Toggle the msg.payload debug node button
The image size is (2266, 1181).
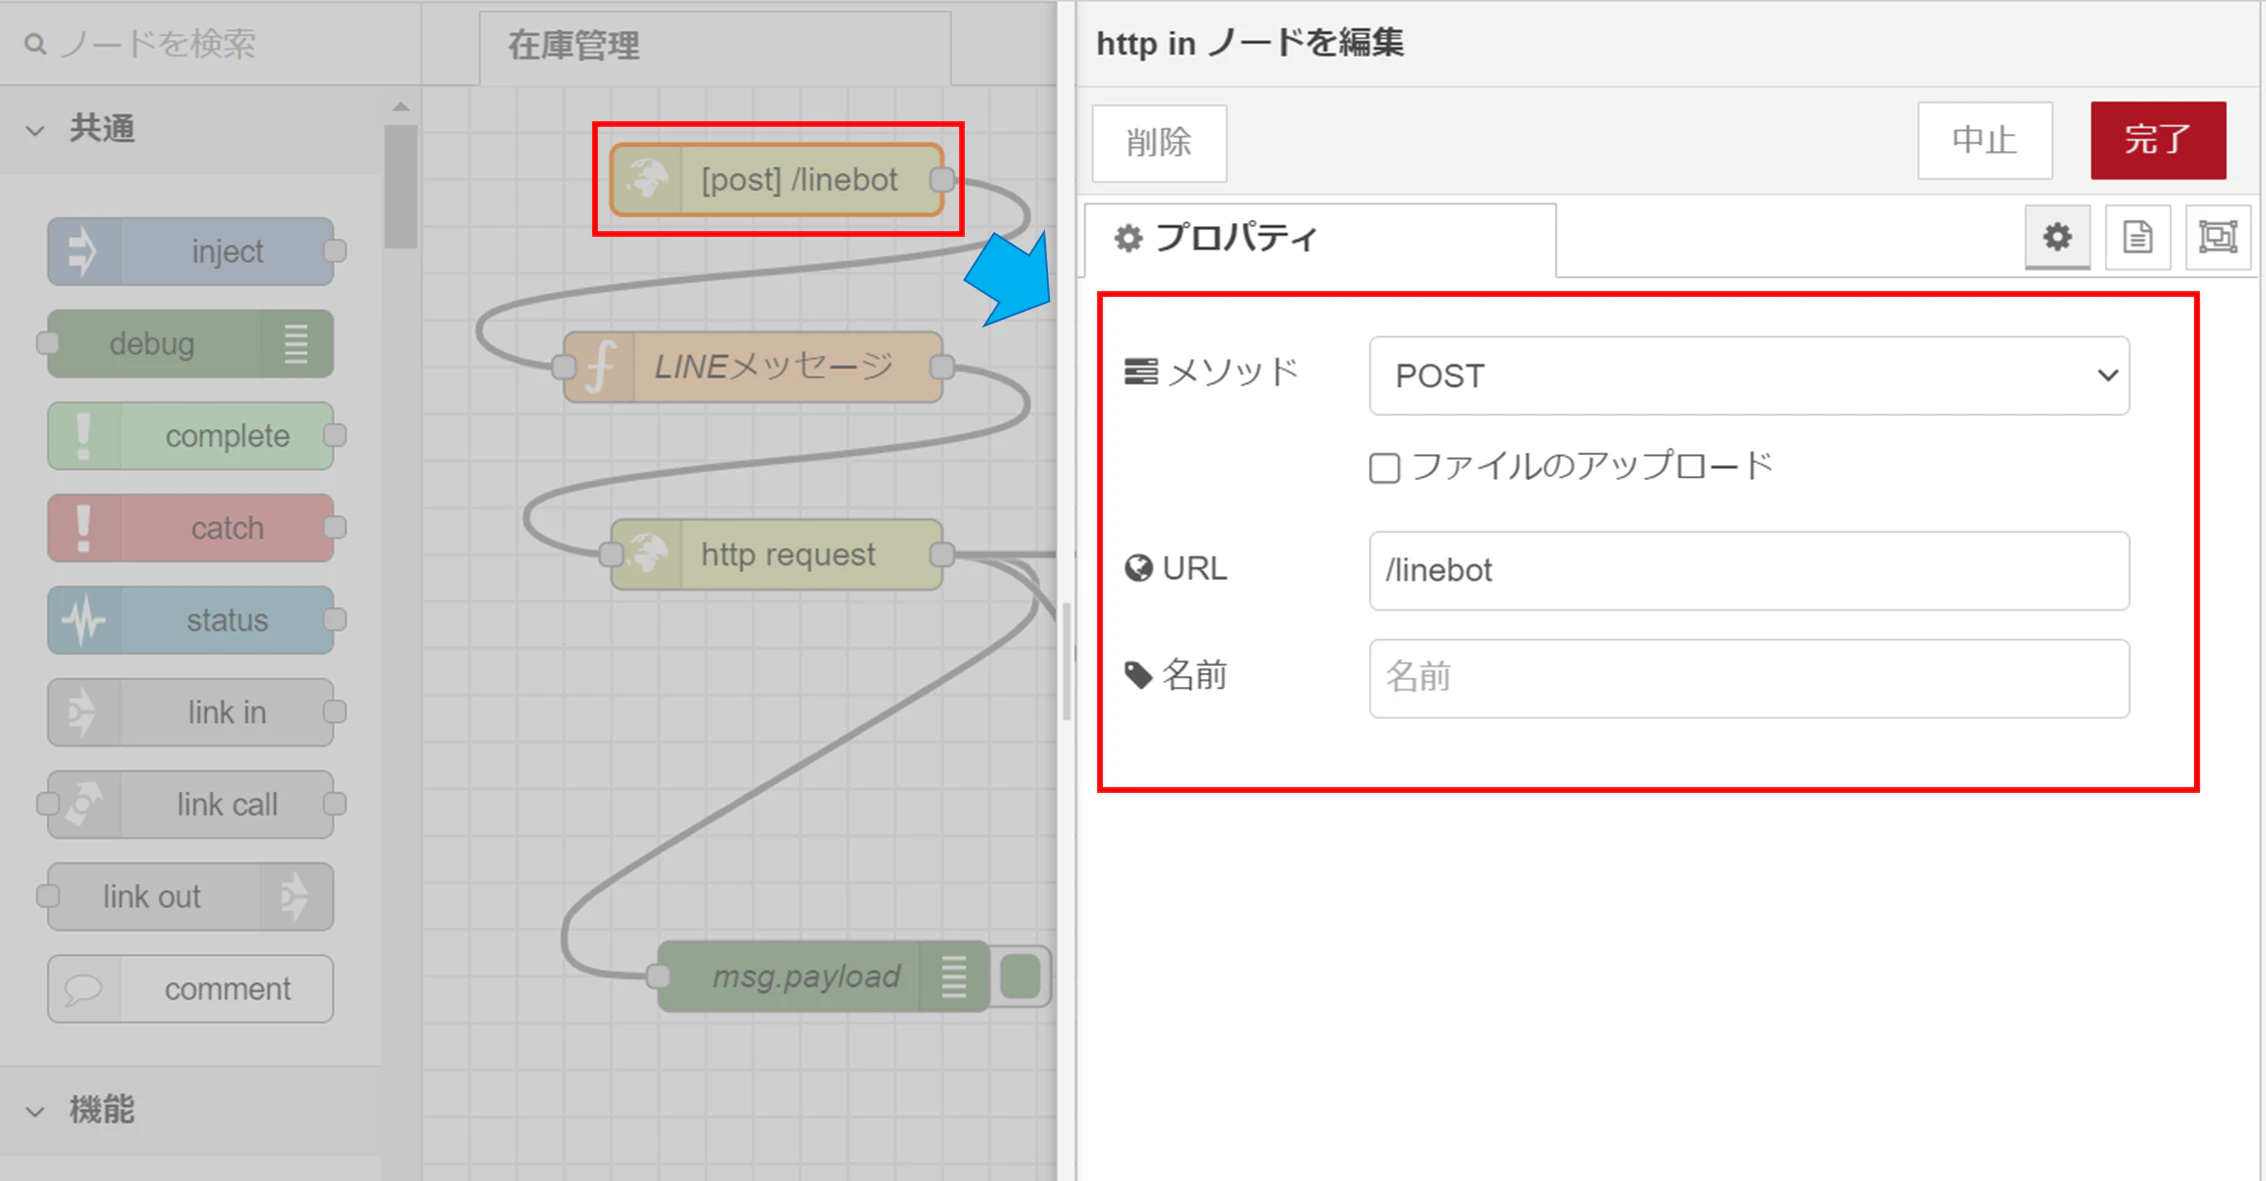[x=1020, y=976]
